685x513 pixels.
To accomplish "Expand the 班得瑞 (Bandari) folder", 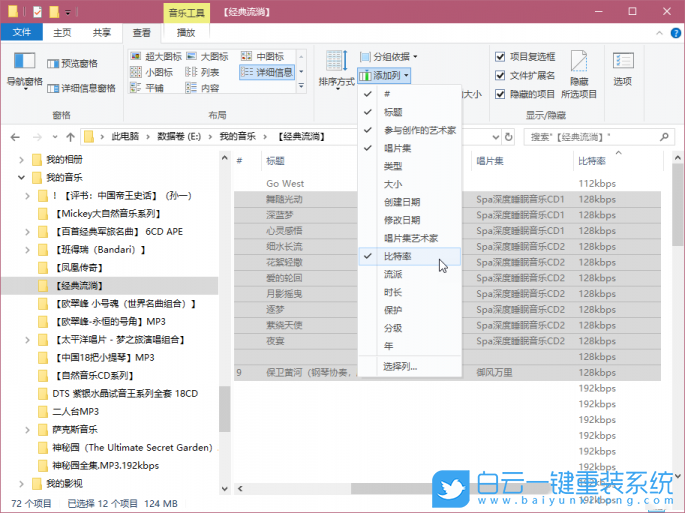I will point(27,250).
